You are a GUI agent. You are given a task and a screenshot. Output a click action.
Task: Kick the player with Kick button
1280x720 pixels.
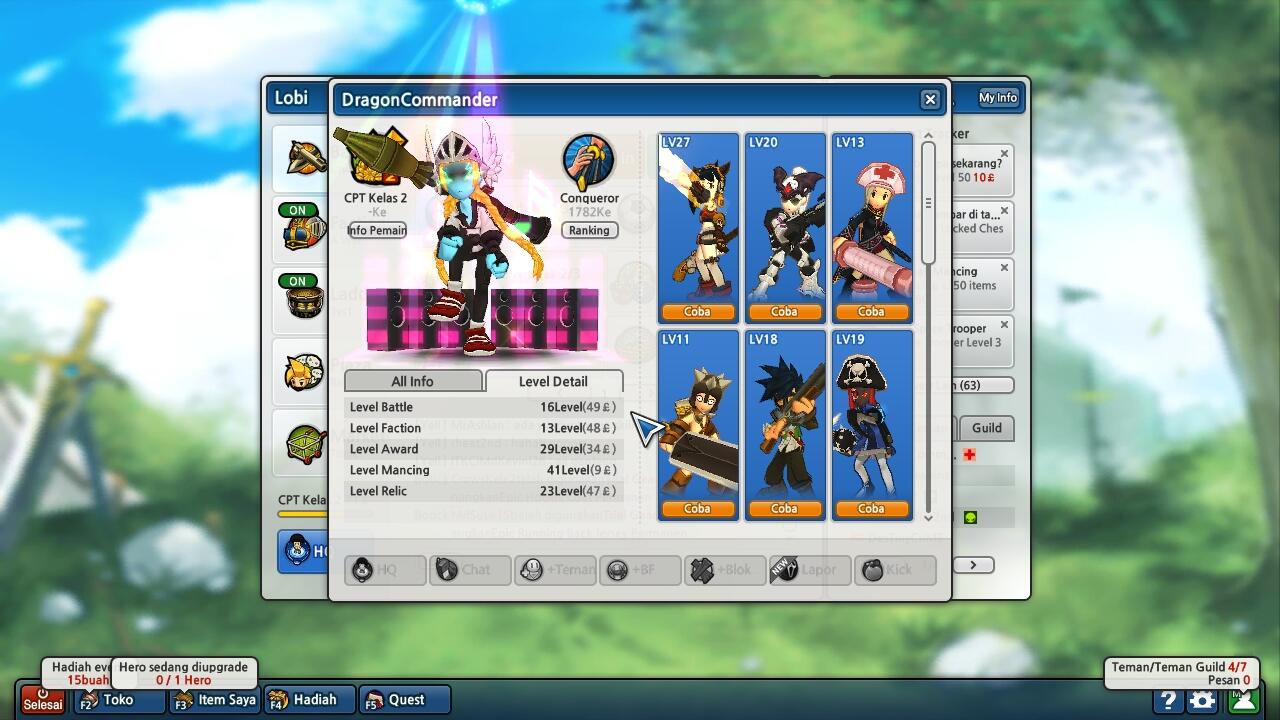(895, 570)
